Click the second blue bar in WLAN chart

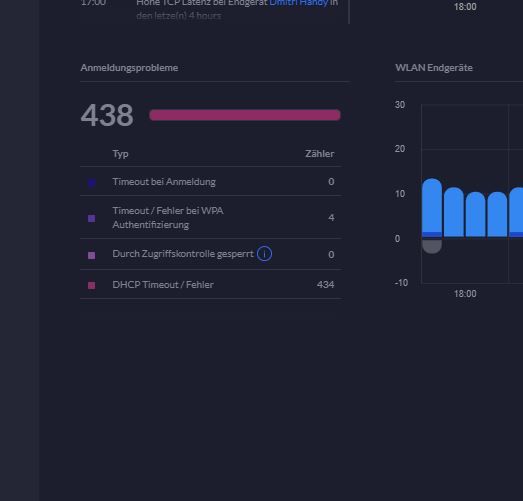click(454, 212)
